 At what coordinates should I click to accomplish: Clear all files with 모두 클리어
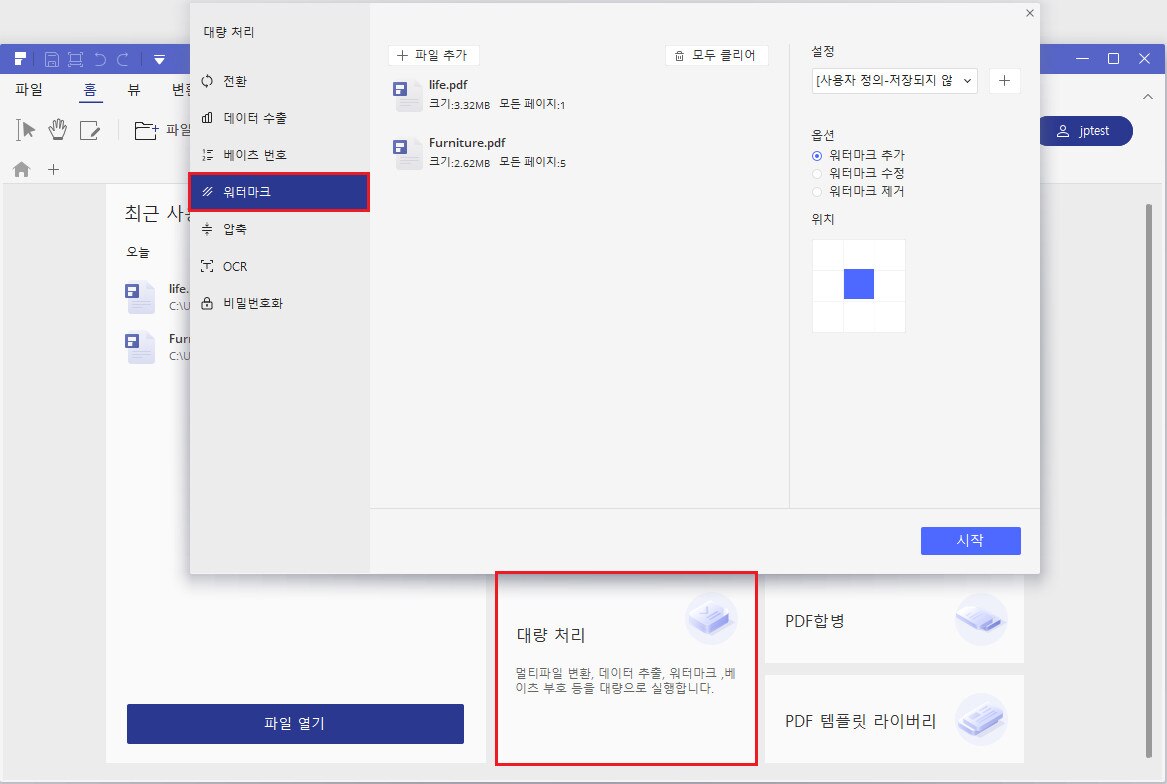click(x=716, y=55)
